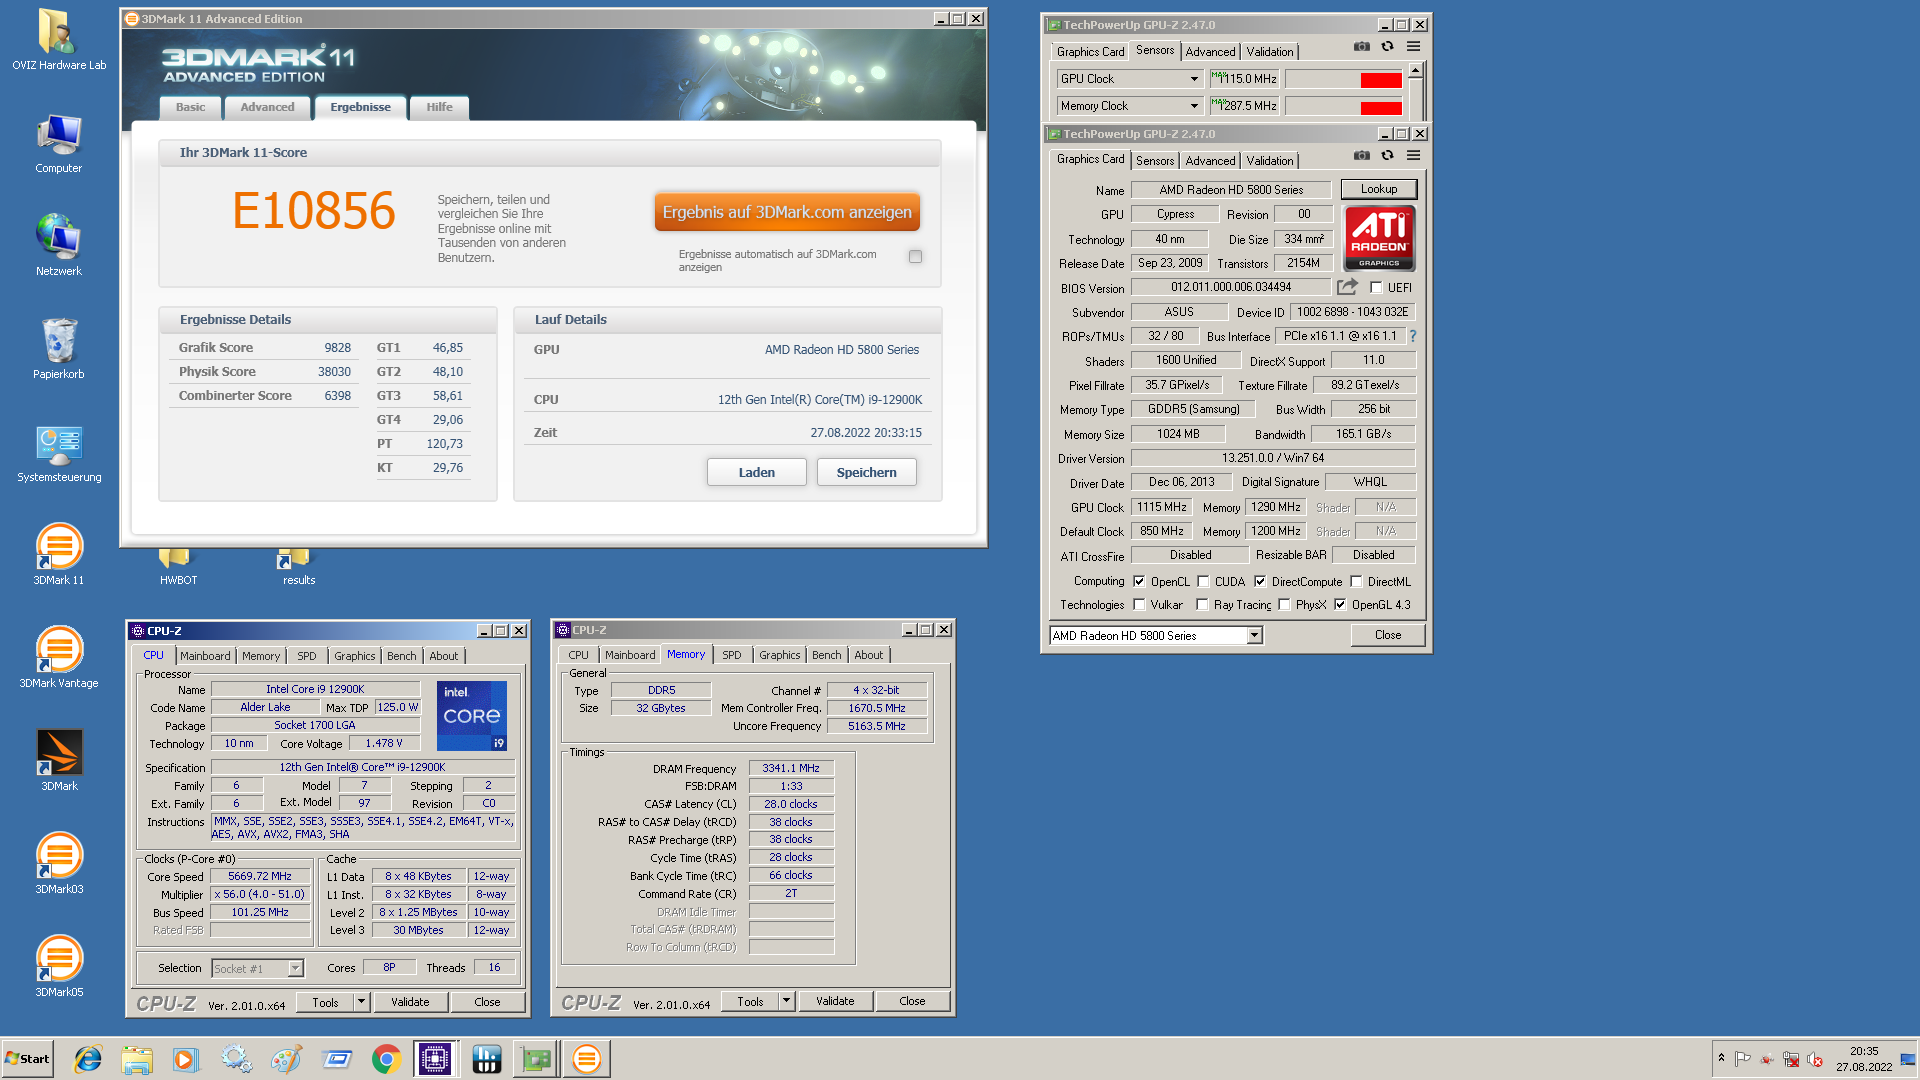Open the OVIZ Hardware Lab desktop folder
Viewport: 1920px width, 1080px height.
[59, 40]
